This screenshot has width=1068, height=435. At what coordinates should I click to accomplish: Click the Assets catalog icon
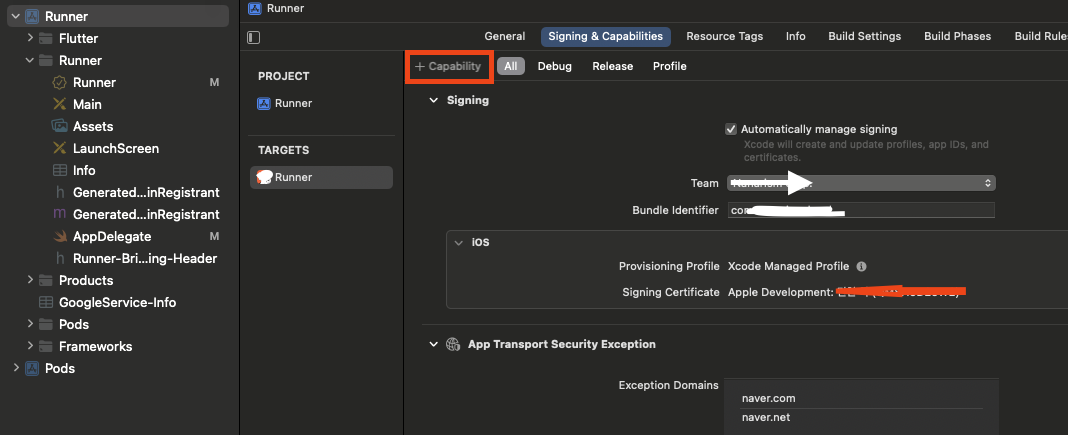click(x=59, y=127)
